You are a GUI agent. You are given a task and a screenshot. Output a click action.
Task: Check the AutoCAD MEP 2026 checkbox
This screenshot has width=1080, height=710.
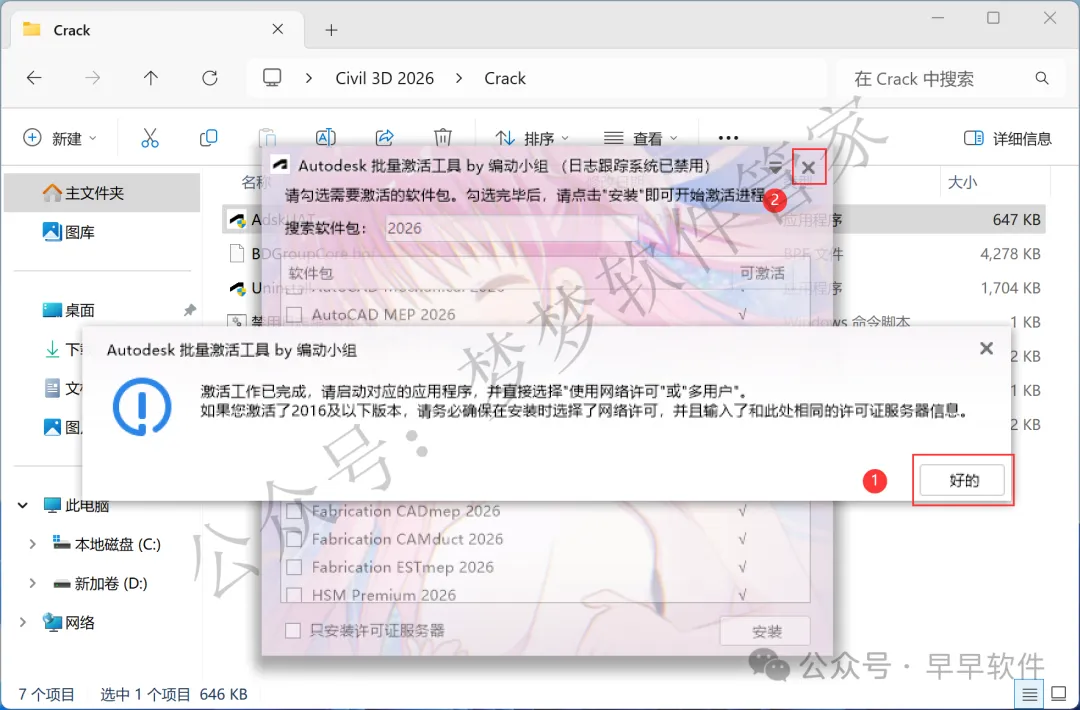(x=294, y=315)
